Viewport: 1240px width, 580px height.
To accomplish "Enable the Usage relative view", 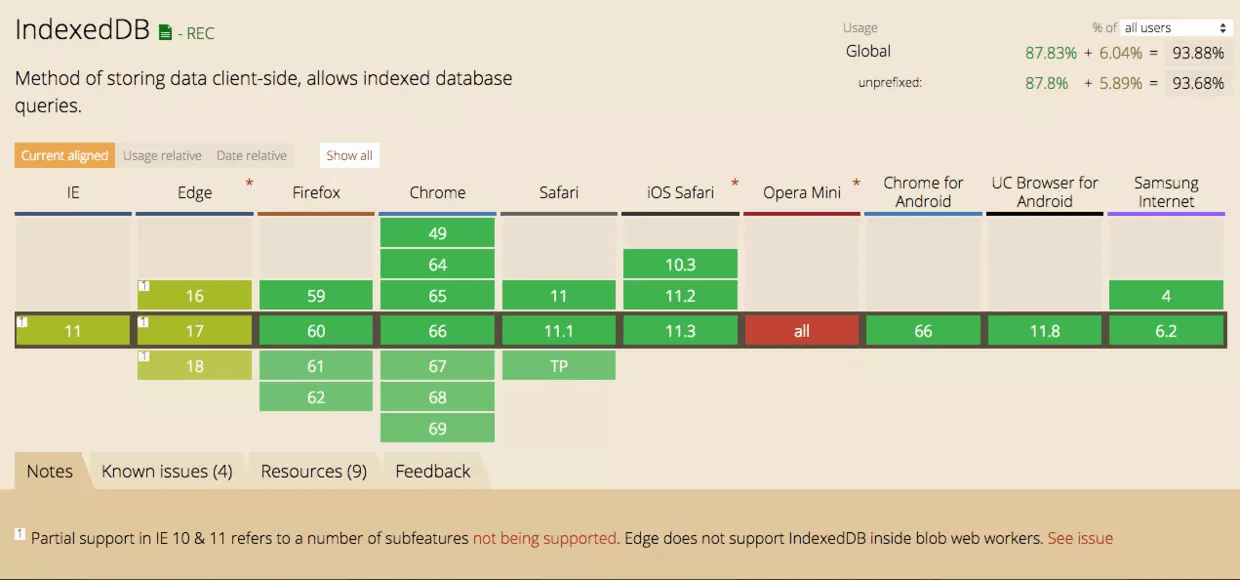I will [x=162, y=155].
